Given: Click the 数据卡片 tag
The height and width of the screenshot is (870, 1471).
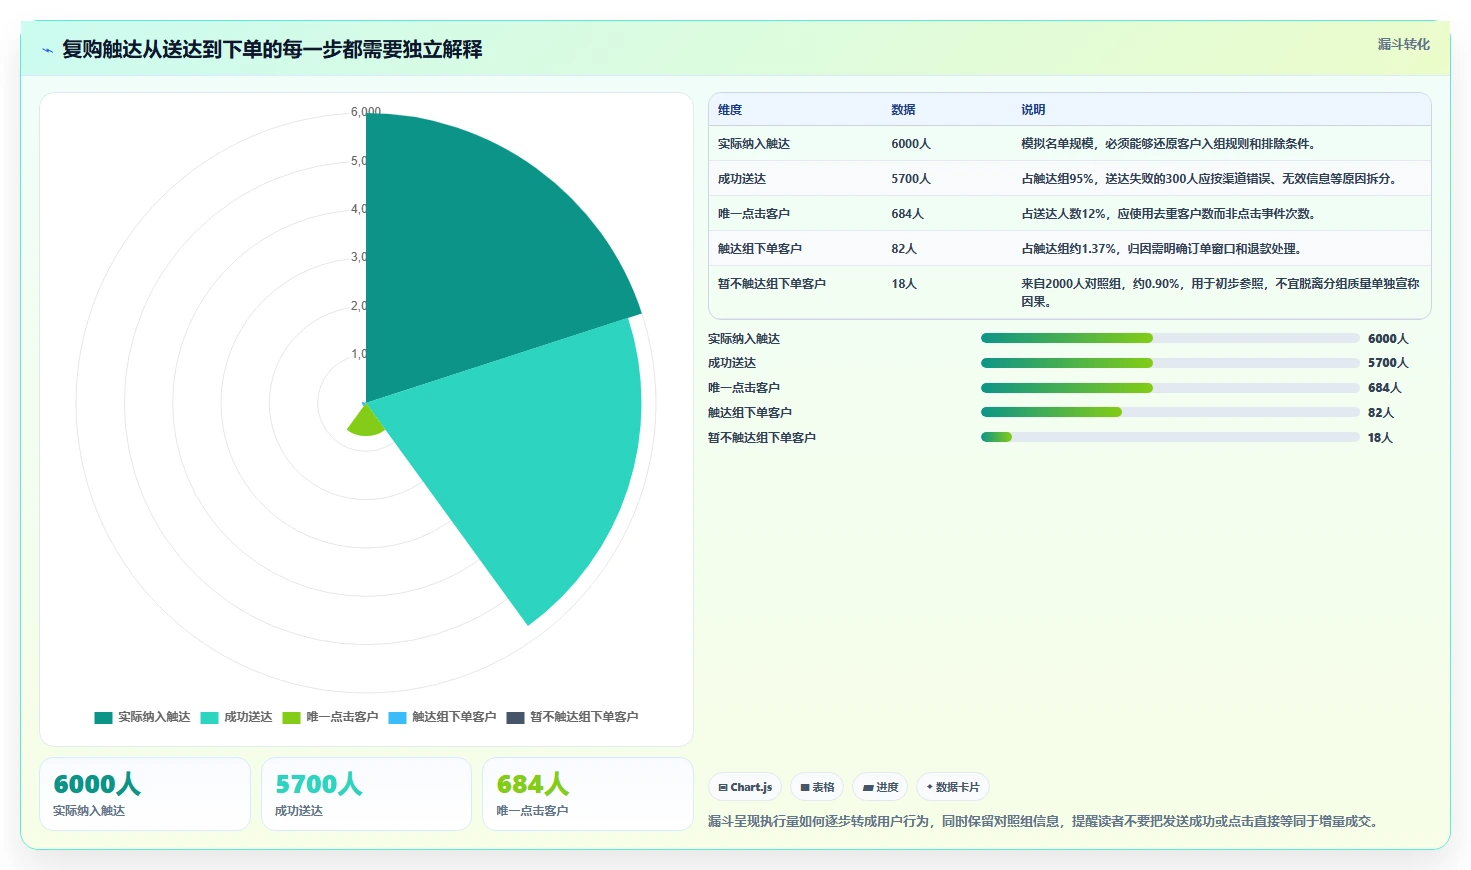Looking at the screenshot, I should click(x=953, y=787).
